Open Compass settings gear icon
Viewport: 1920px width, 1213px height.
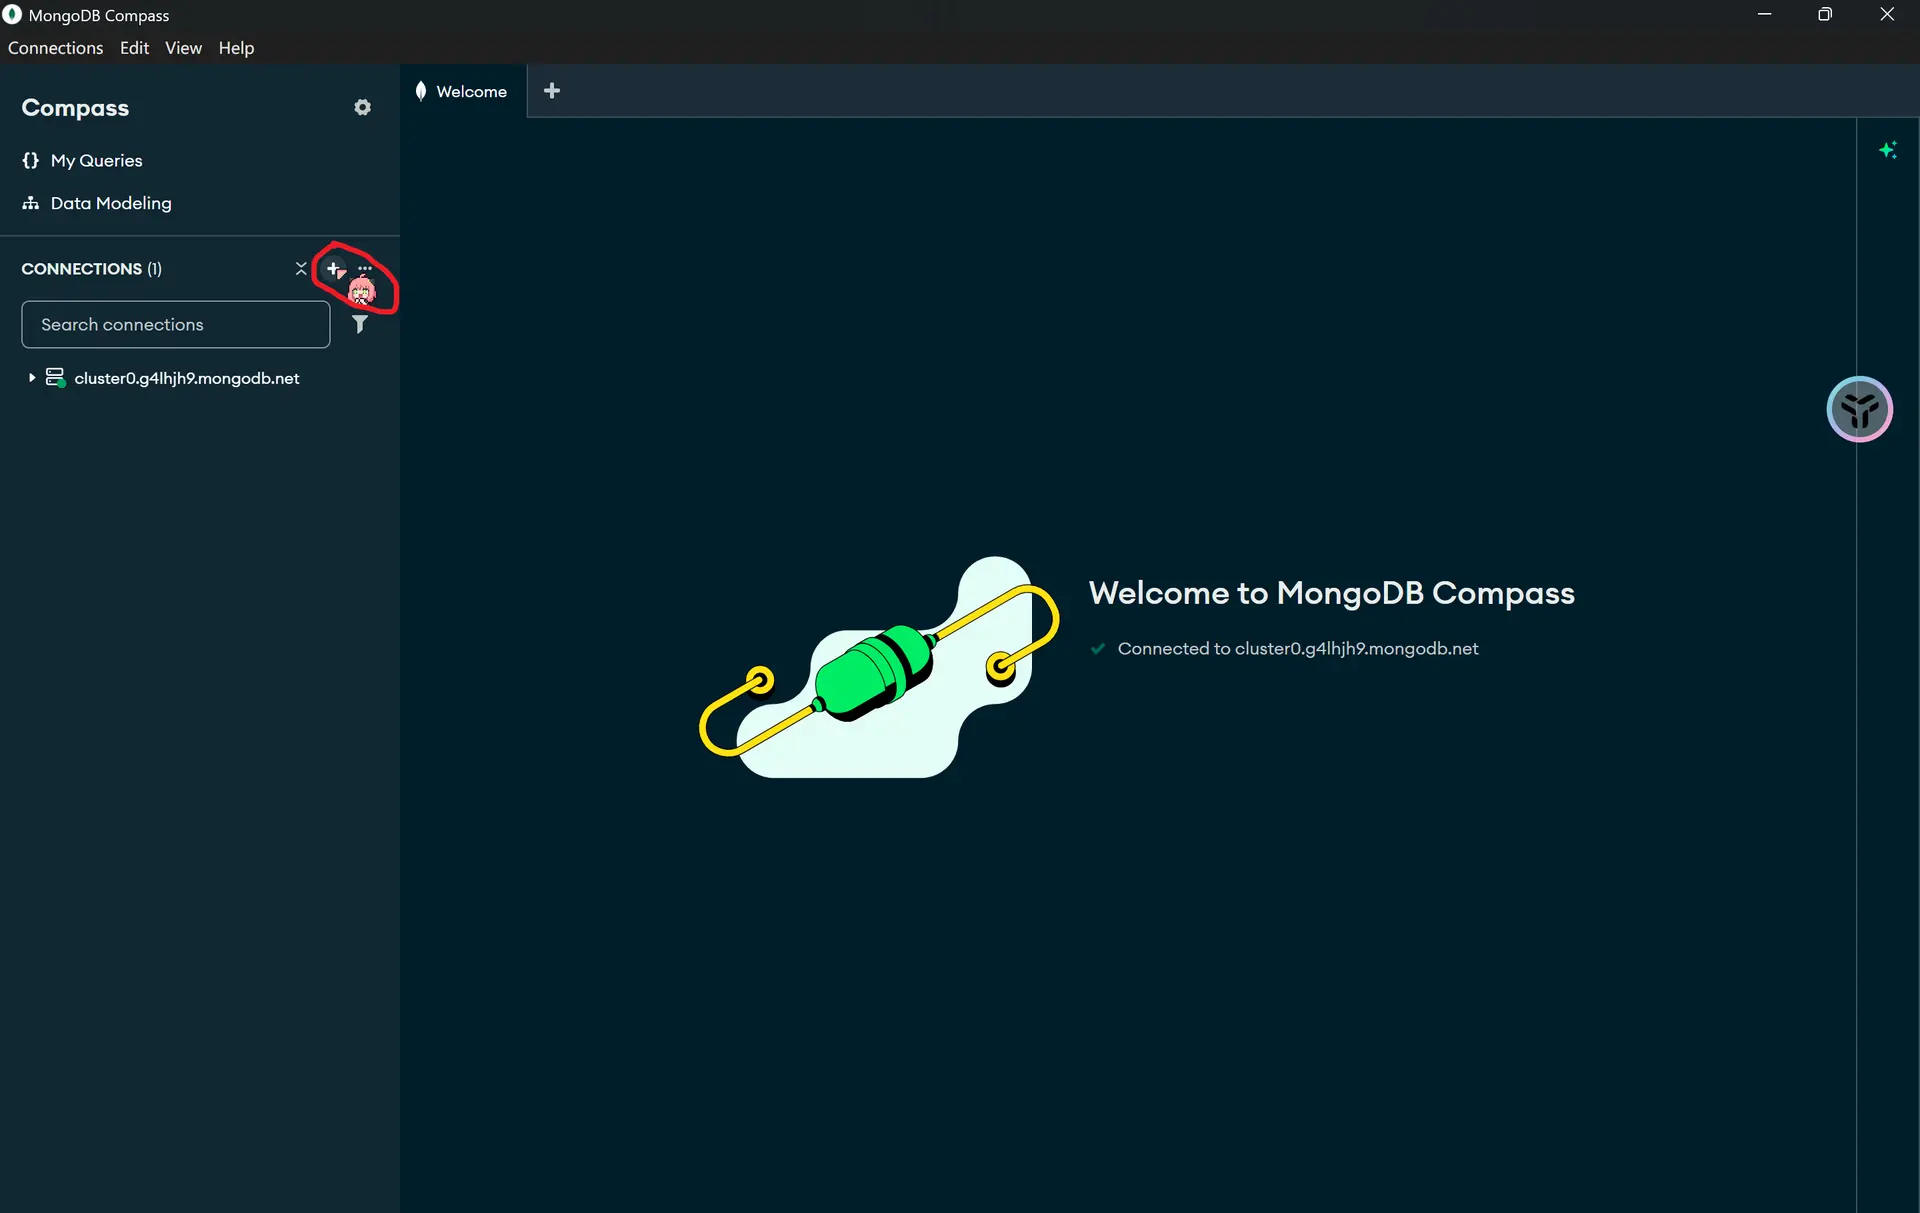pos(362,107)
